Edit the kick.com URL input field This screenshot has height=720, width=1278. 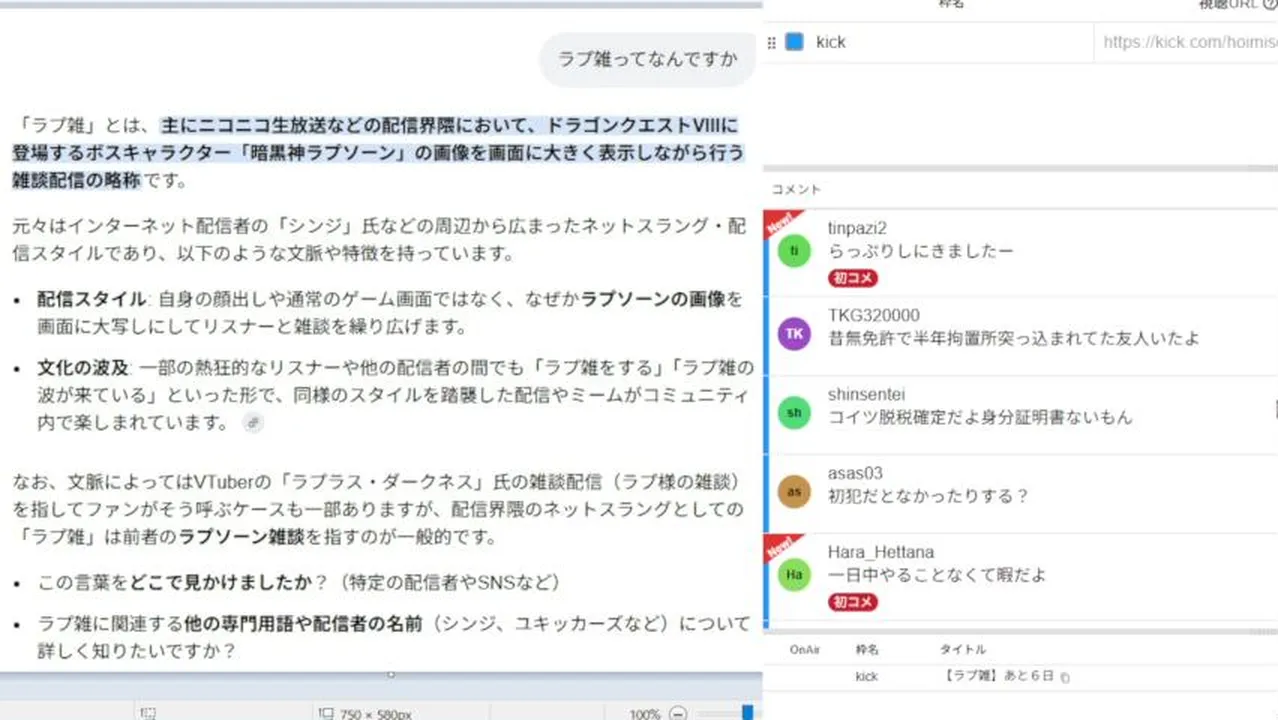1187,43
